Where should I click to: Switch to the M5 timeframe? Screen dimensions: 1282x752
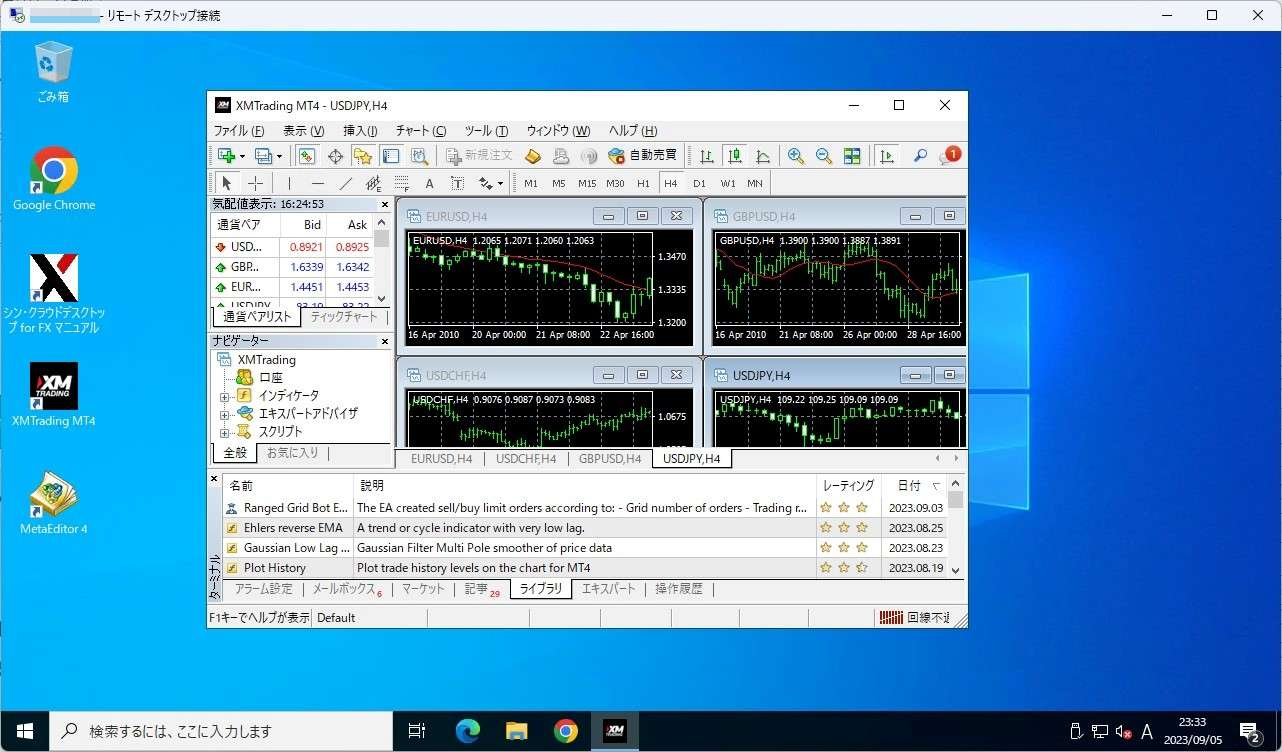[x=558, y=183]
